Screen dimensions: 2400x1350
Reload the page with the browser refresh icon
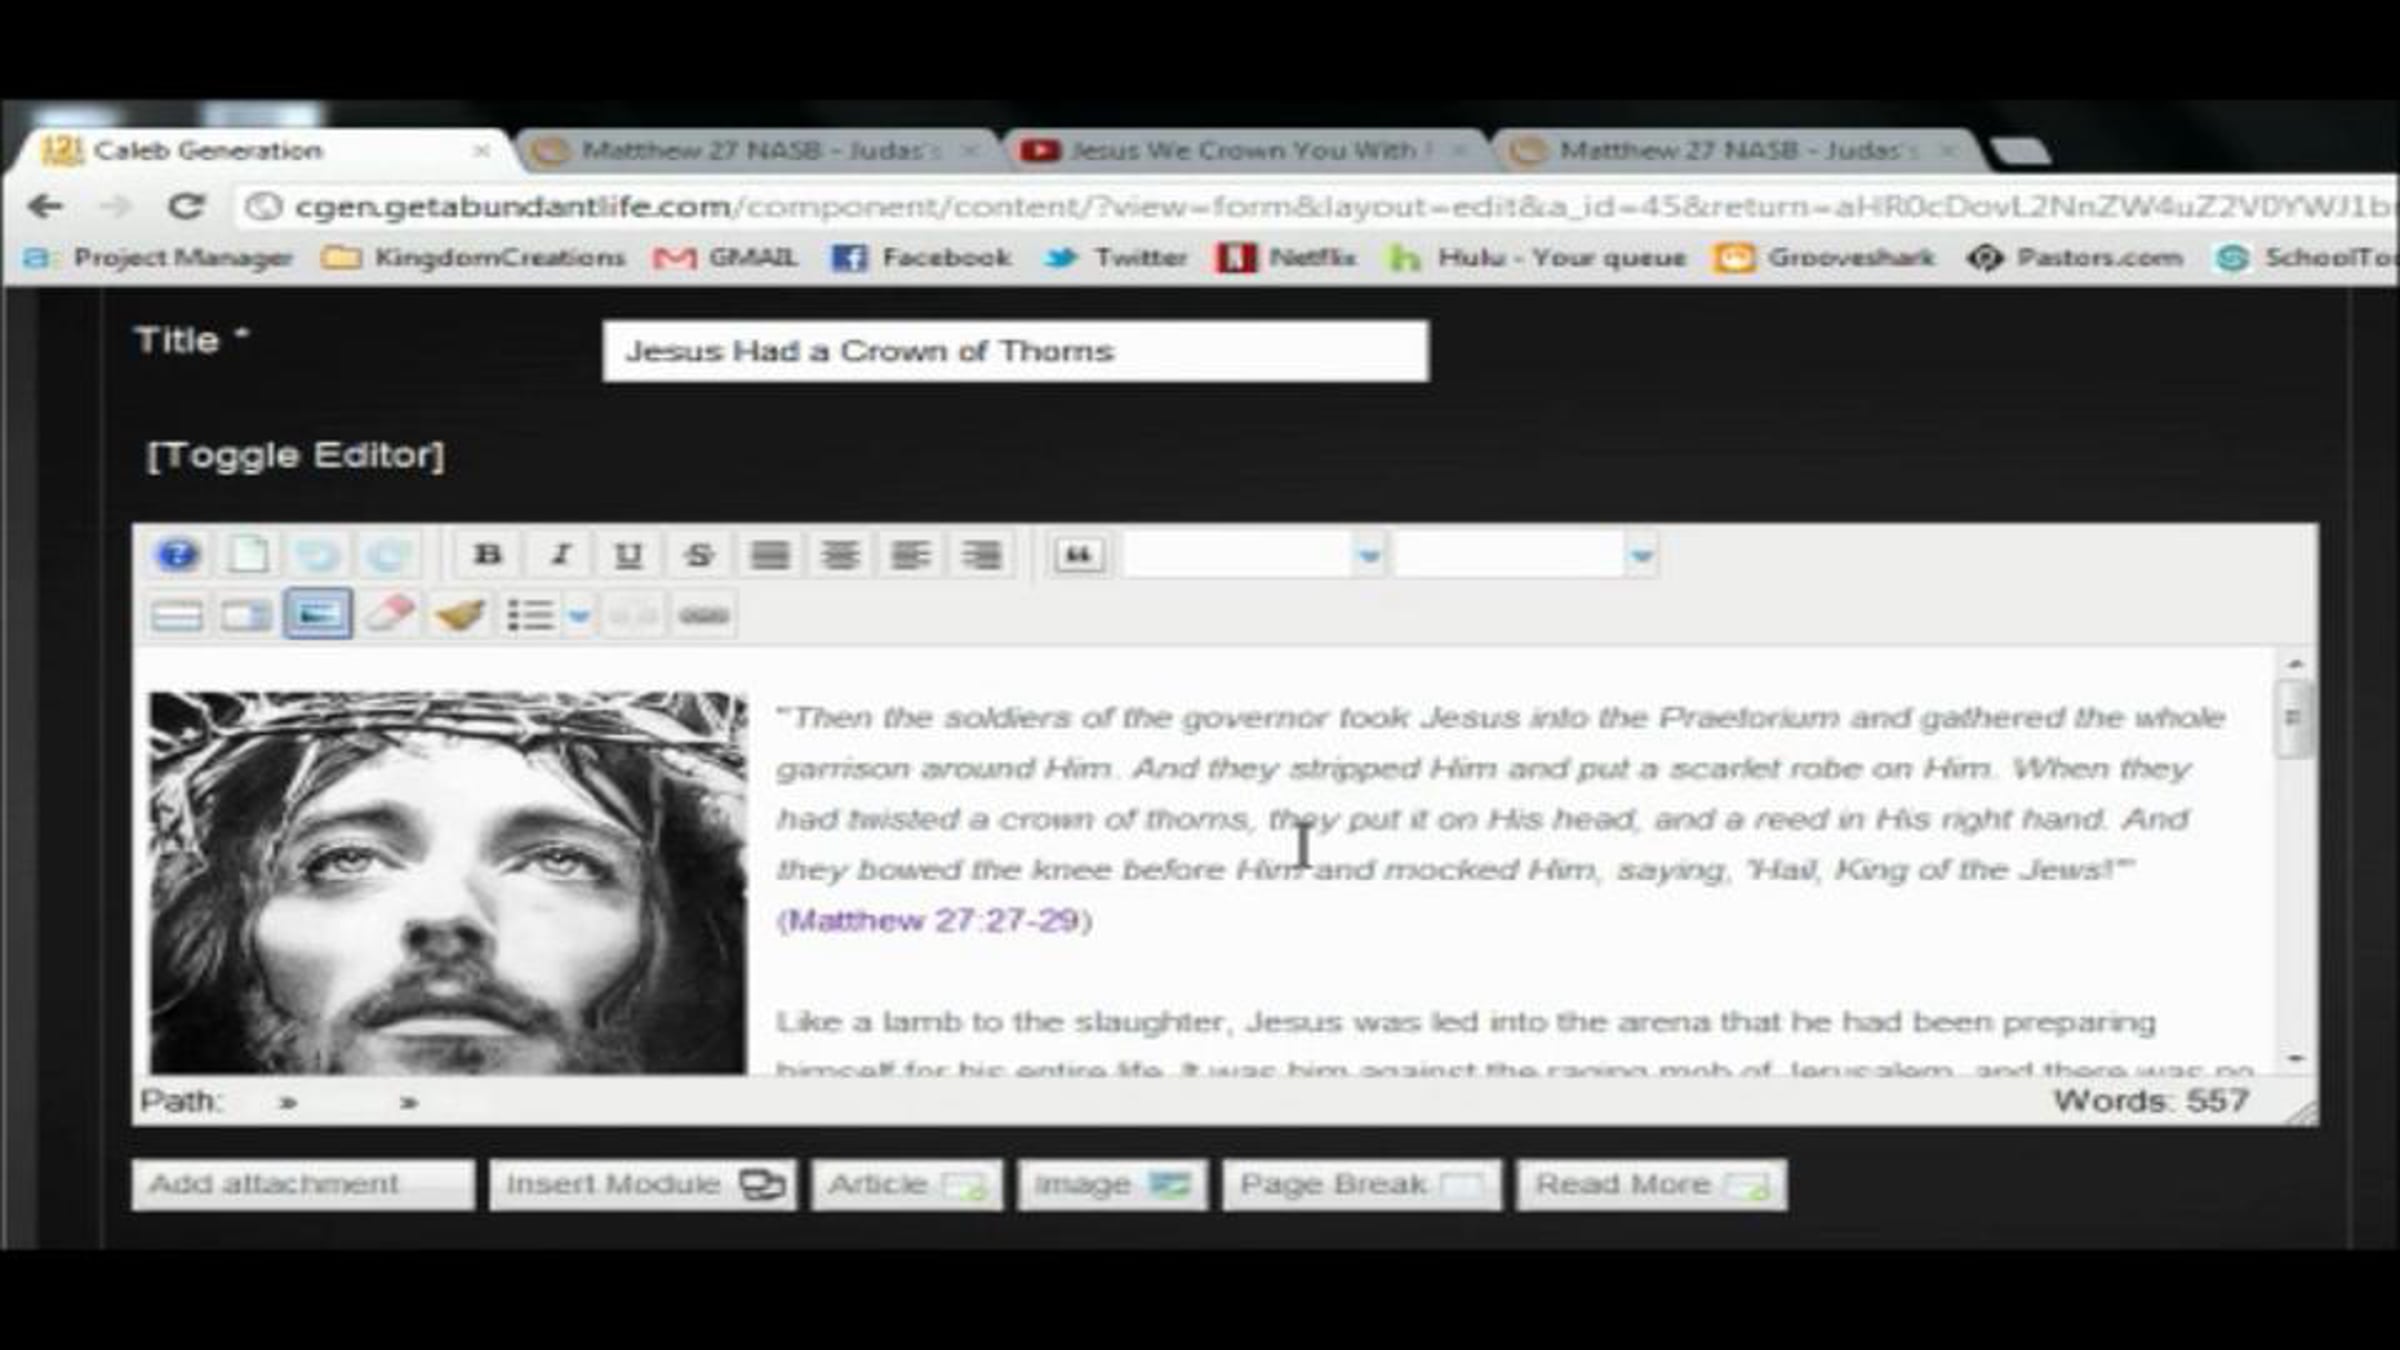186,207
